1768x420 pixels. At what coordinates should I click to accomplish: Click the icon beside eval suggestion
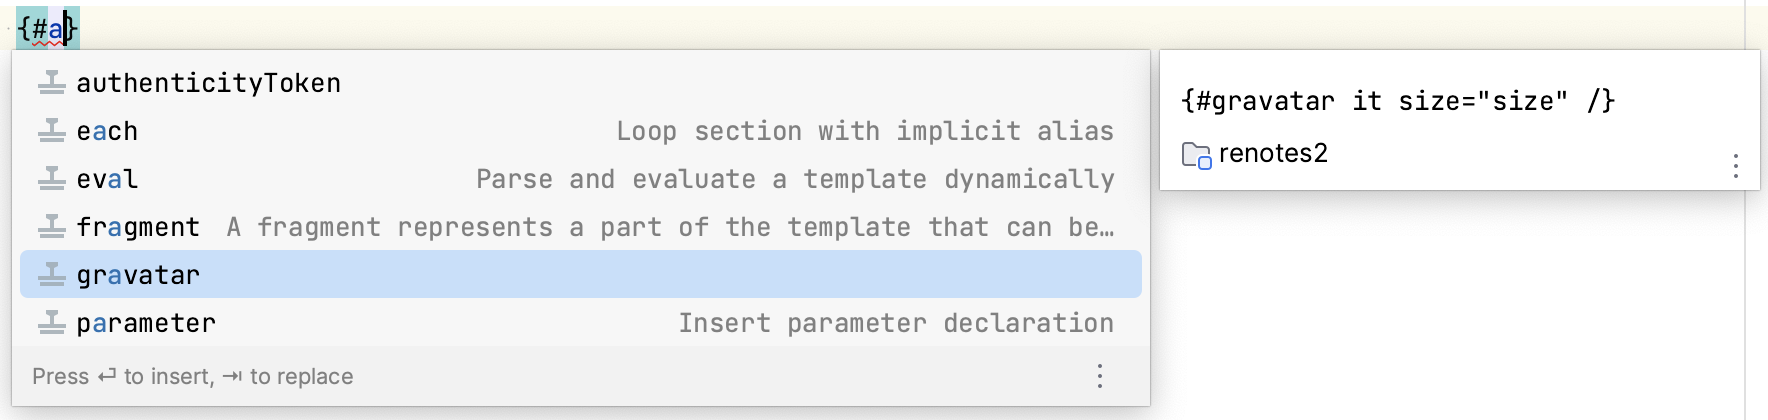[x=52, y=179]
